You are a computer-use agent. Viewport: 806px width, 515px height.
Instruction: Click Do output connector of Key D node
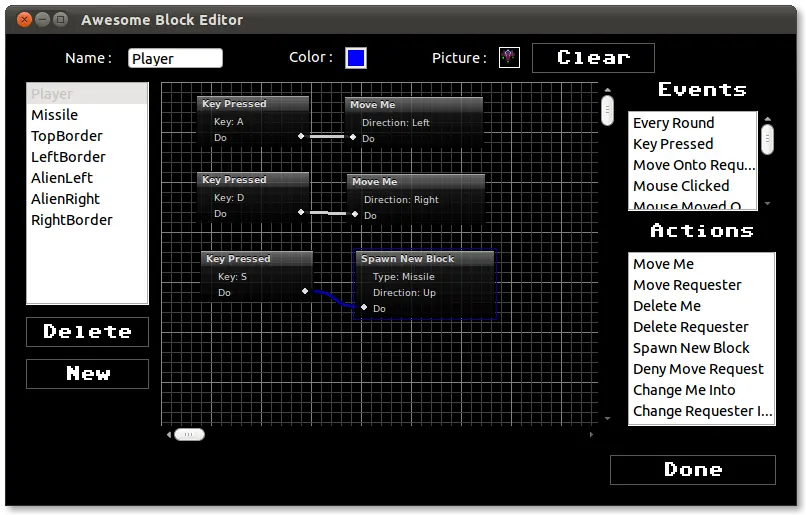click(x=301, y=212)
